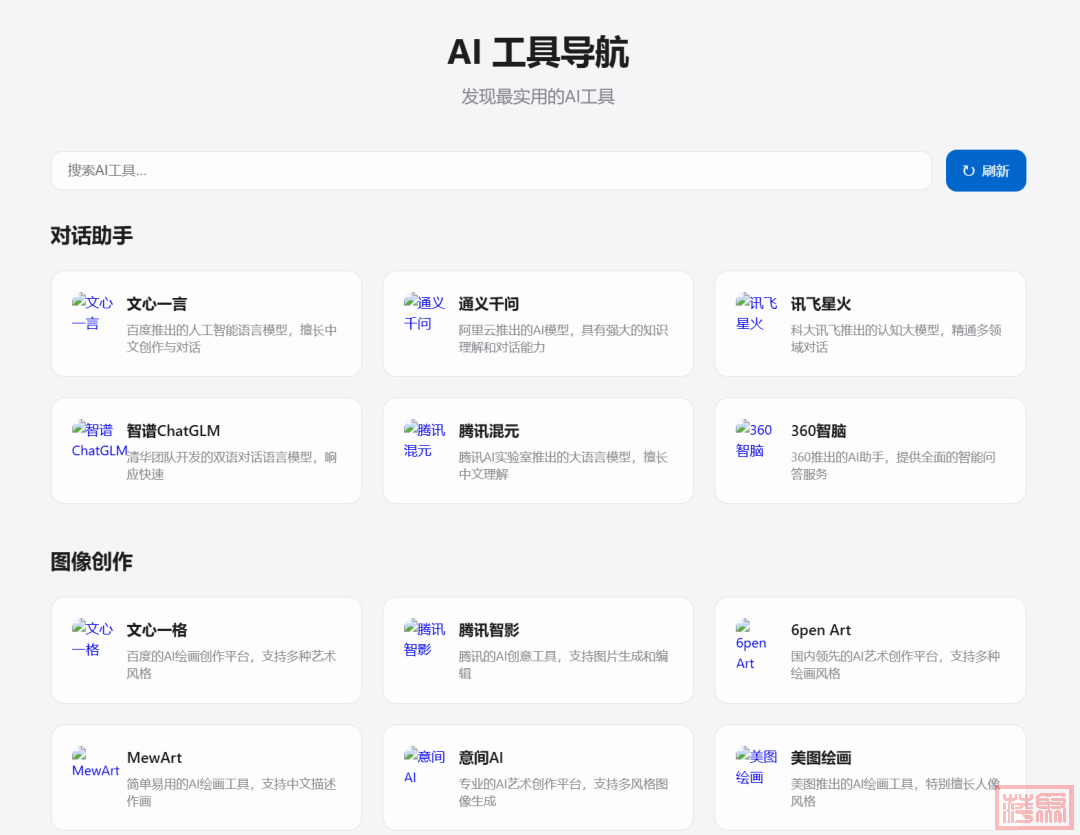Image resolution: width=1080 pixels, height=835 pixels.
Task: Click description 百度推出的人工智能语言模型
Action: [232, 338]
